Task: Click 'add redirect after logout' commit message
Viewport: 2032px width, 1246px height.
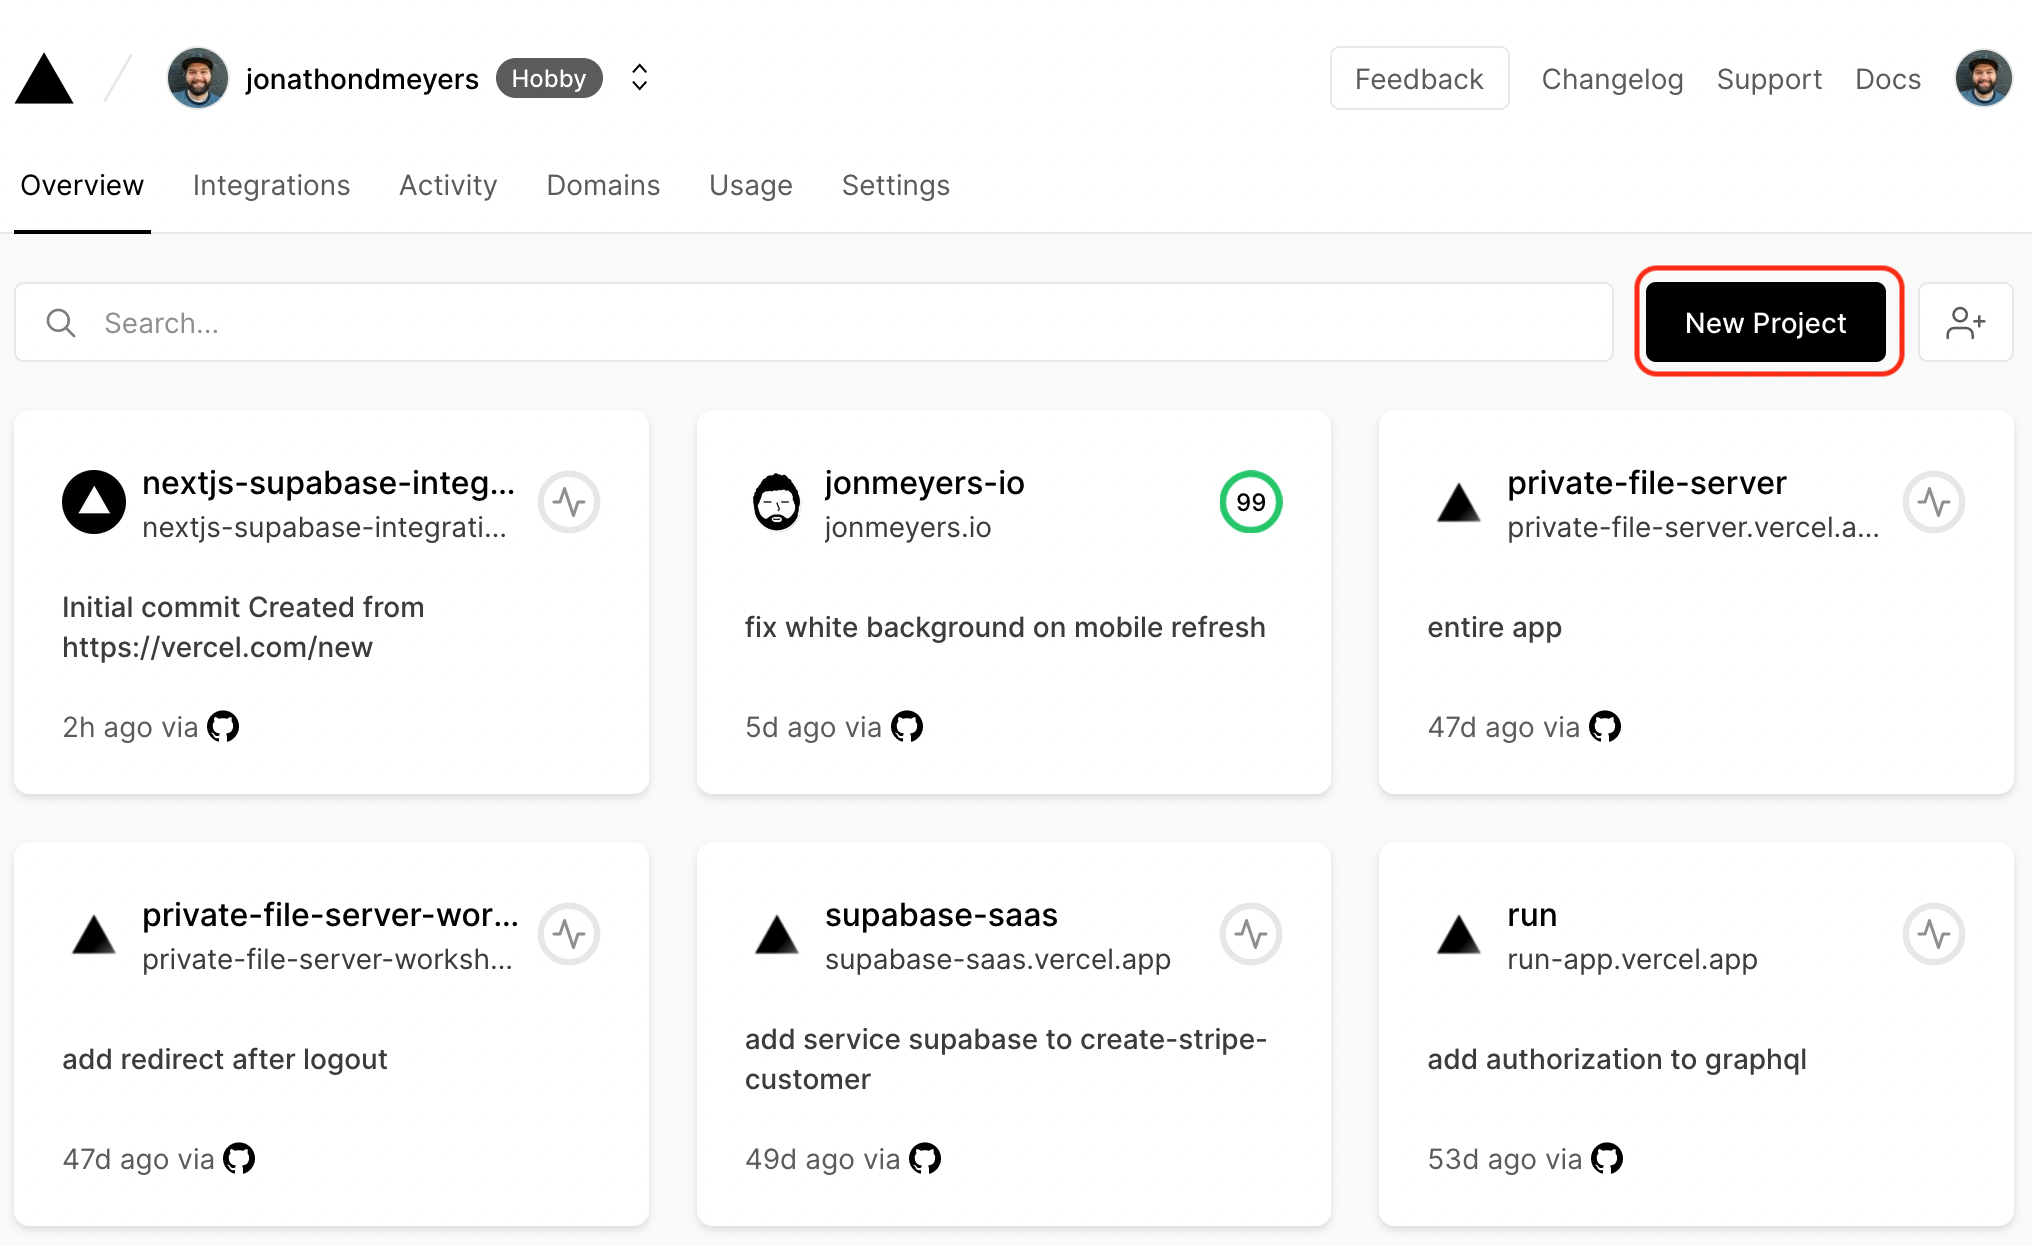Action: point(225,1059)
